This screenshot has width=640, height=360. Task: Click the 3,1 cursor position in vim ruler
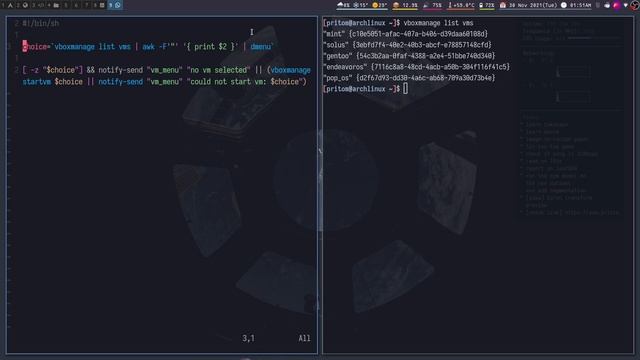click(248, 338)
